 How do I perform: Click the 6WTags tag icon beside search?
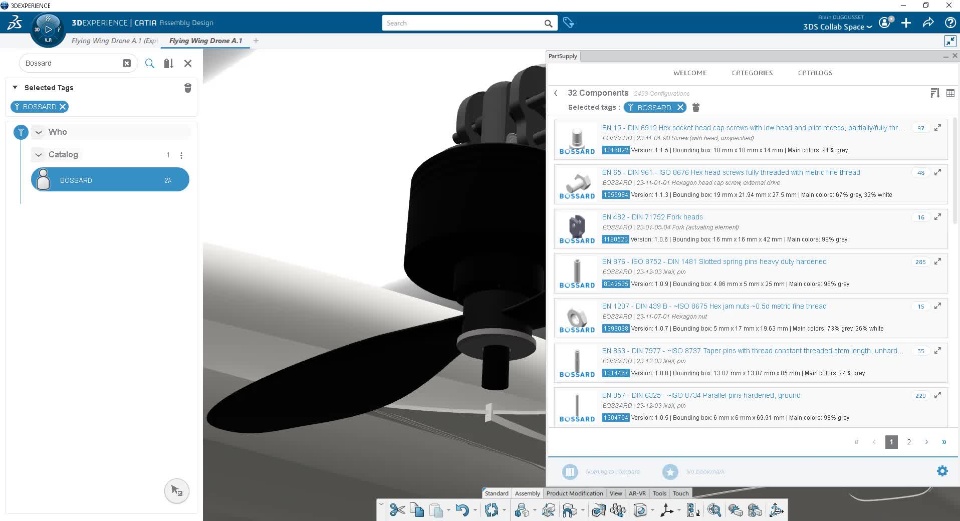point(569,23)
